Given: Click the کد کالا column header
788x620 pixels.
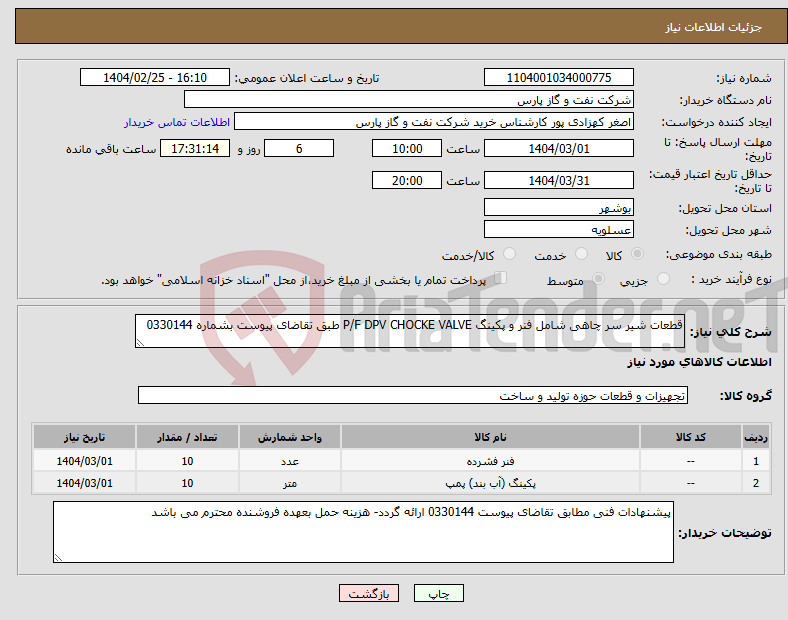Looking at the screenshot, I should coord(691,437).
